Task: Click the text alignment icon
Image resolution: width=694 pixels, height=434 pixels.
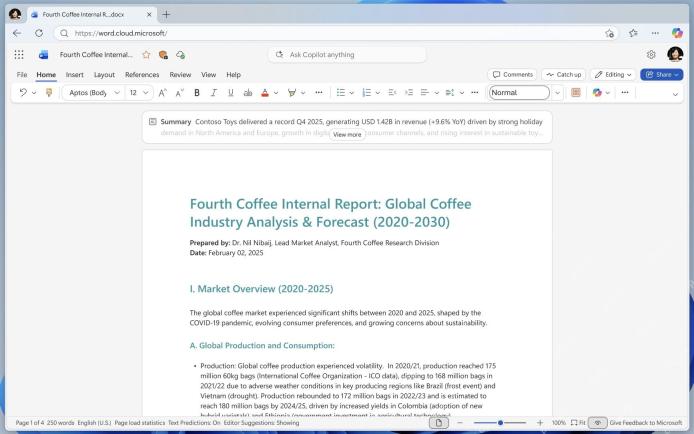Action: click(x=424, y=92)
